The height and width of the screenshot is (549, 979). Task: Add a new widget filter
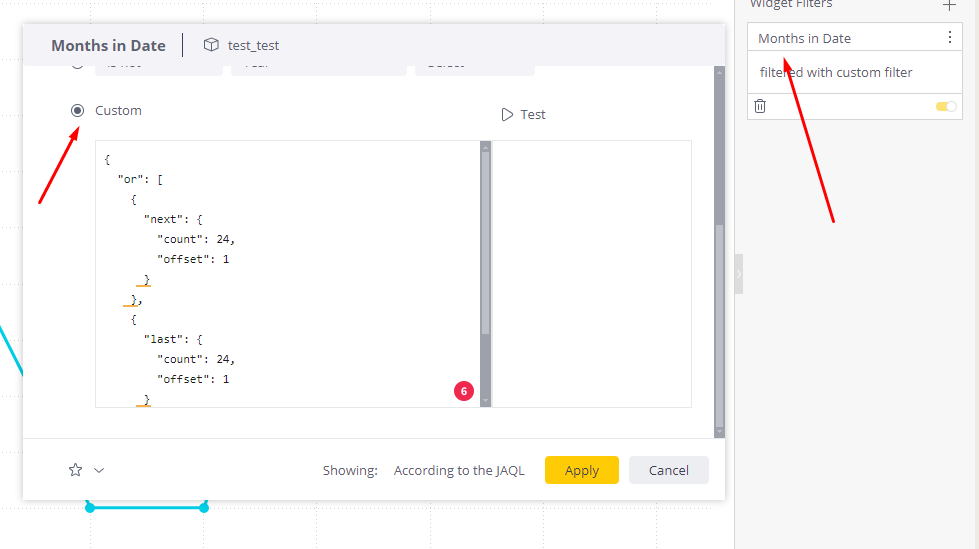pyautogui.click(x=949, y=5)
